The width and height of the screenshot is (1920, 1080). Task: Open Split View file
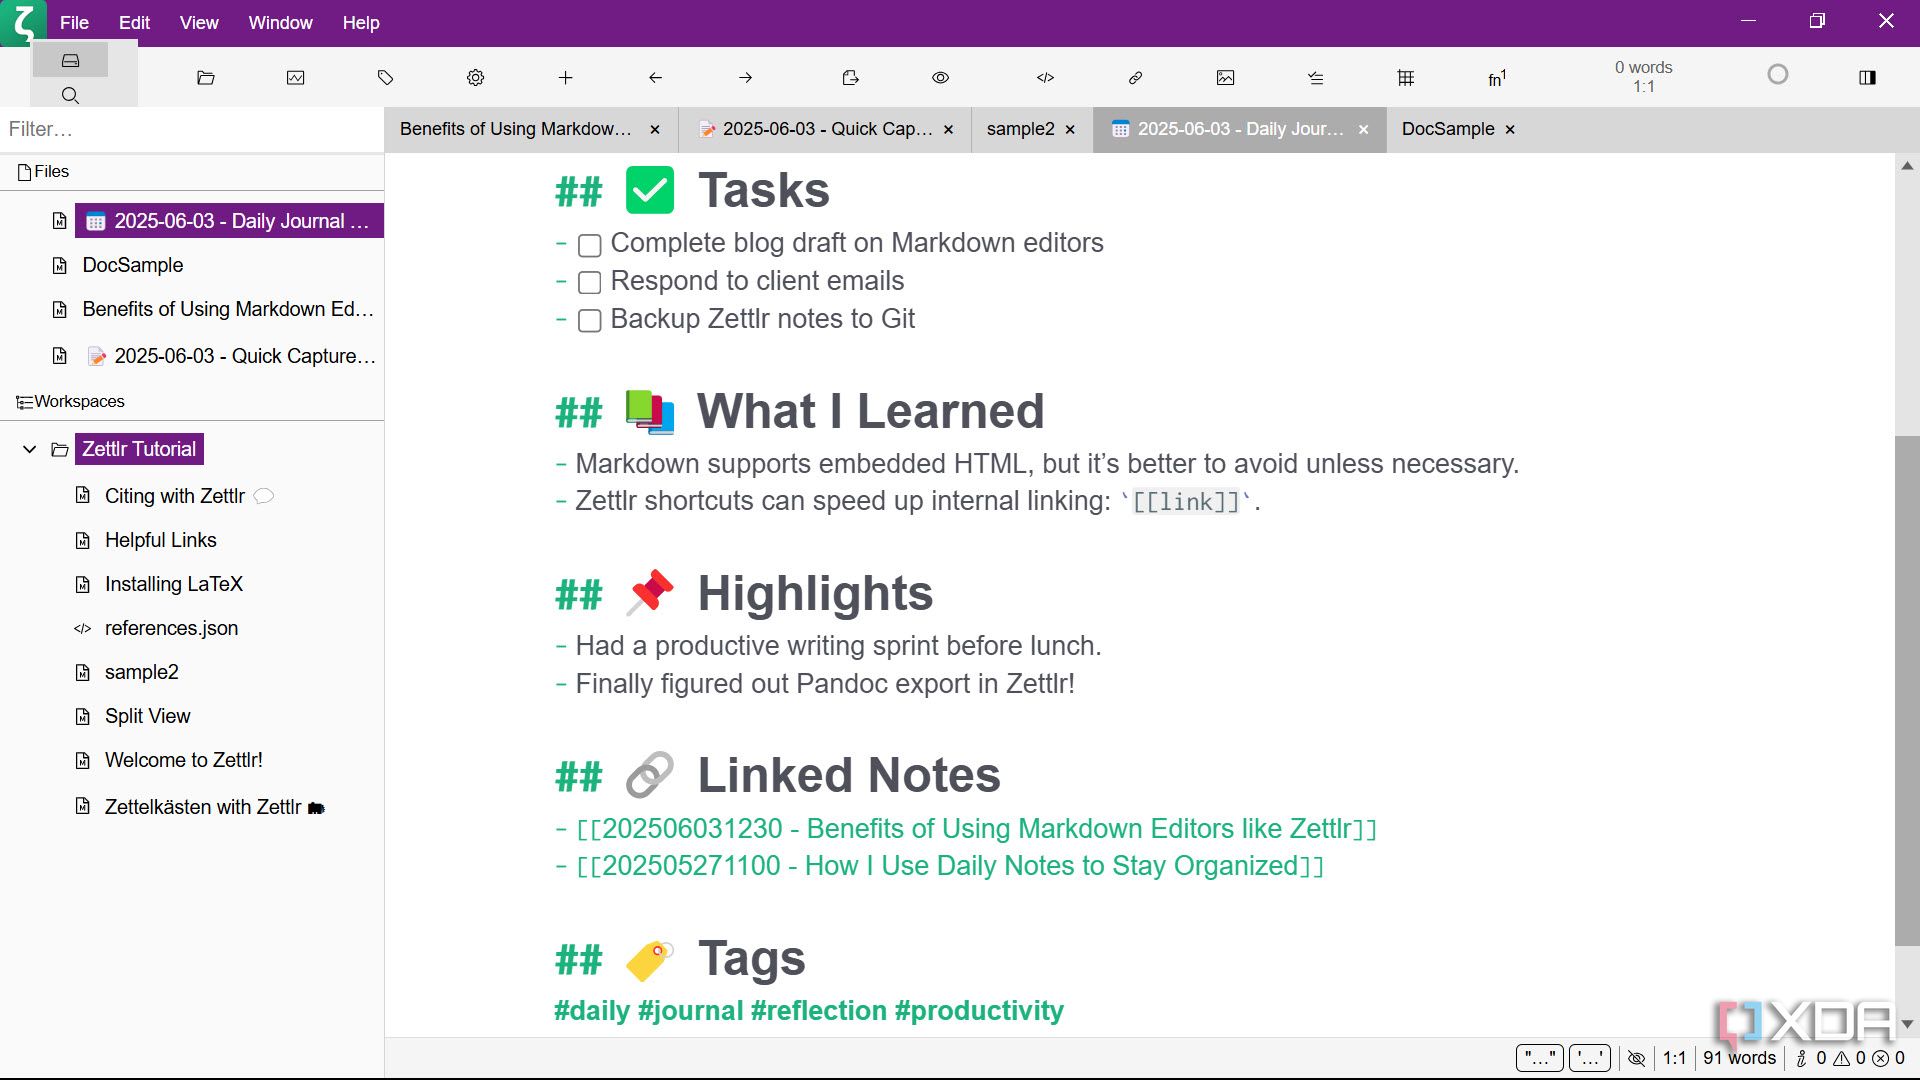click(148, 716)
